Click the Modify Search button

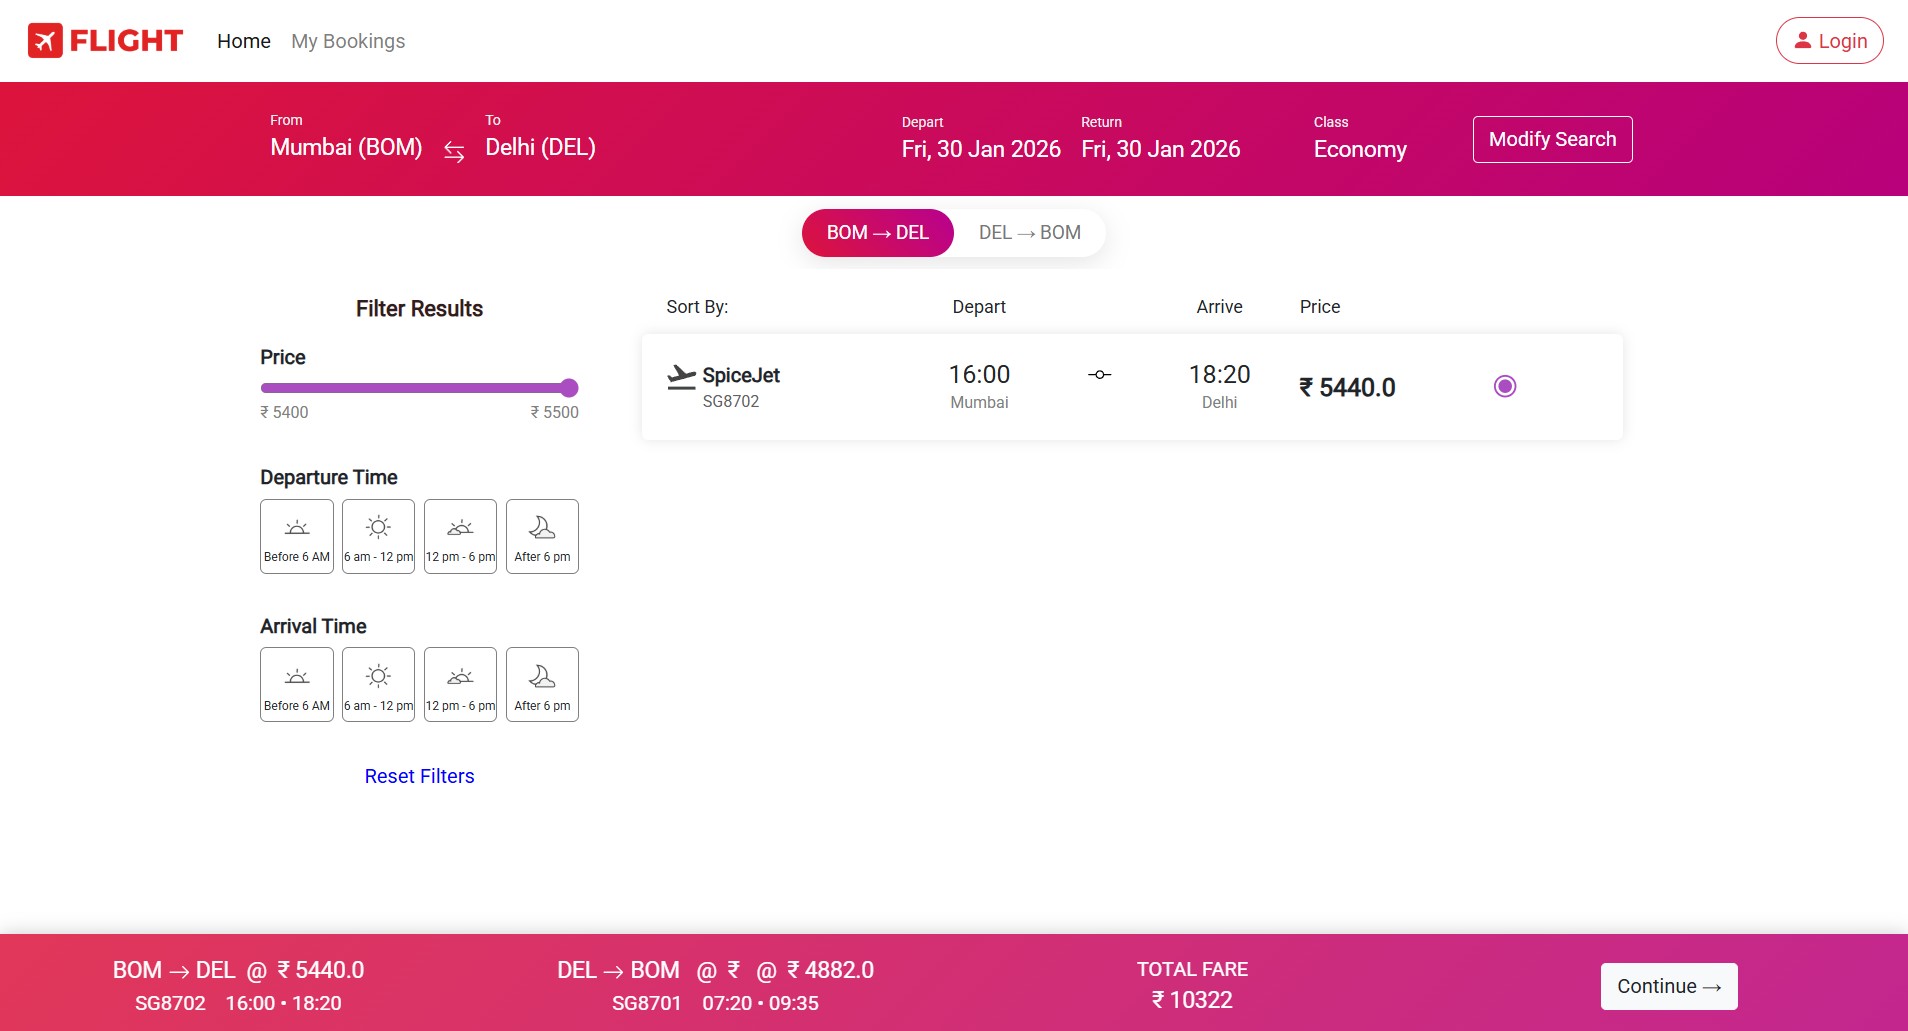point(1552,138)
